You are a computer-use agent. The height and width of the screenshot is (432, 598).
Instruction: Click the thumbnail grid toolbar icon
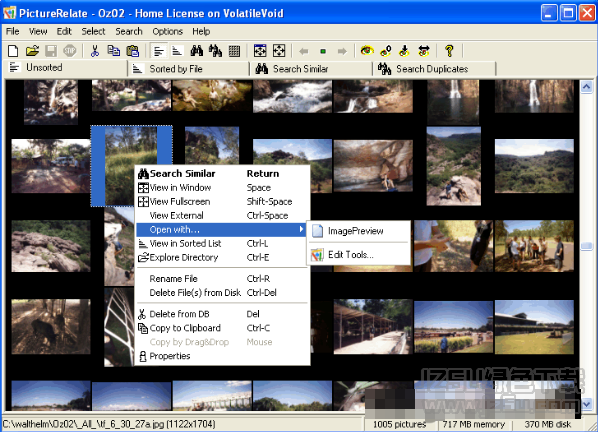click(234, 50)
